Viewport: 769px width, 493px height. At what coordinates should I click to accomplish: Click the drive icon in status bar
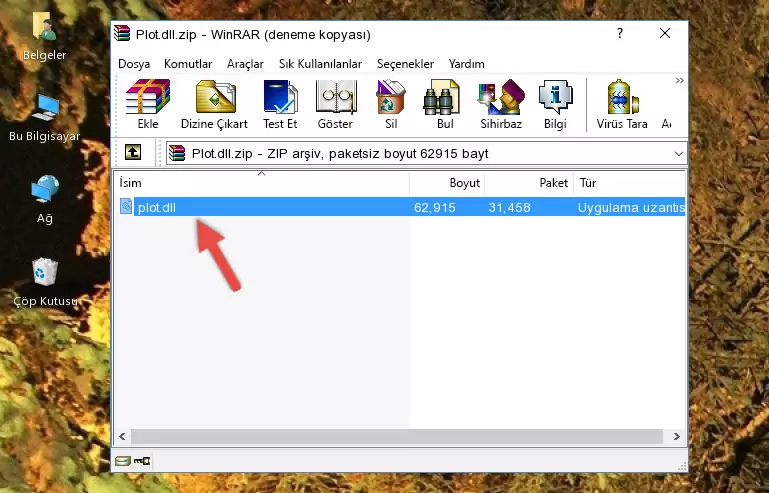point(123,461)
